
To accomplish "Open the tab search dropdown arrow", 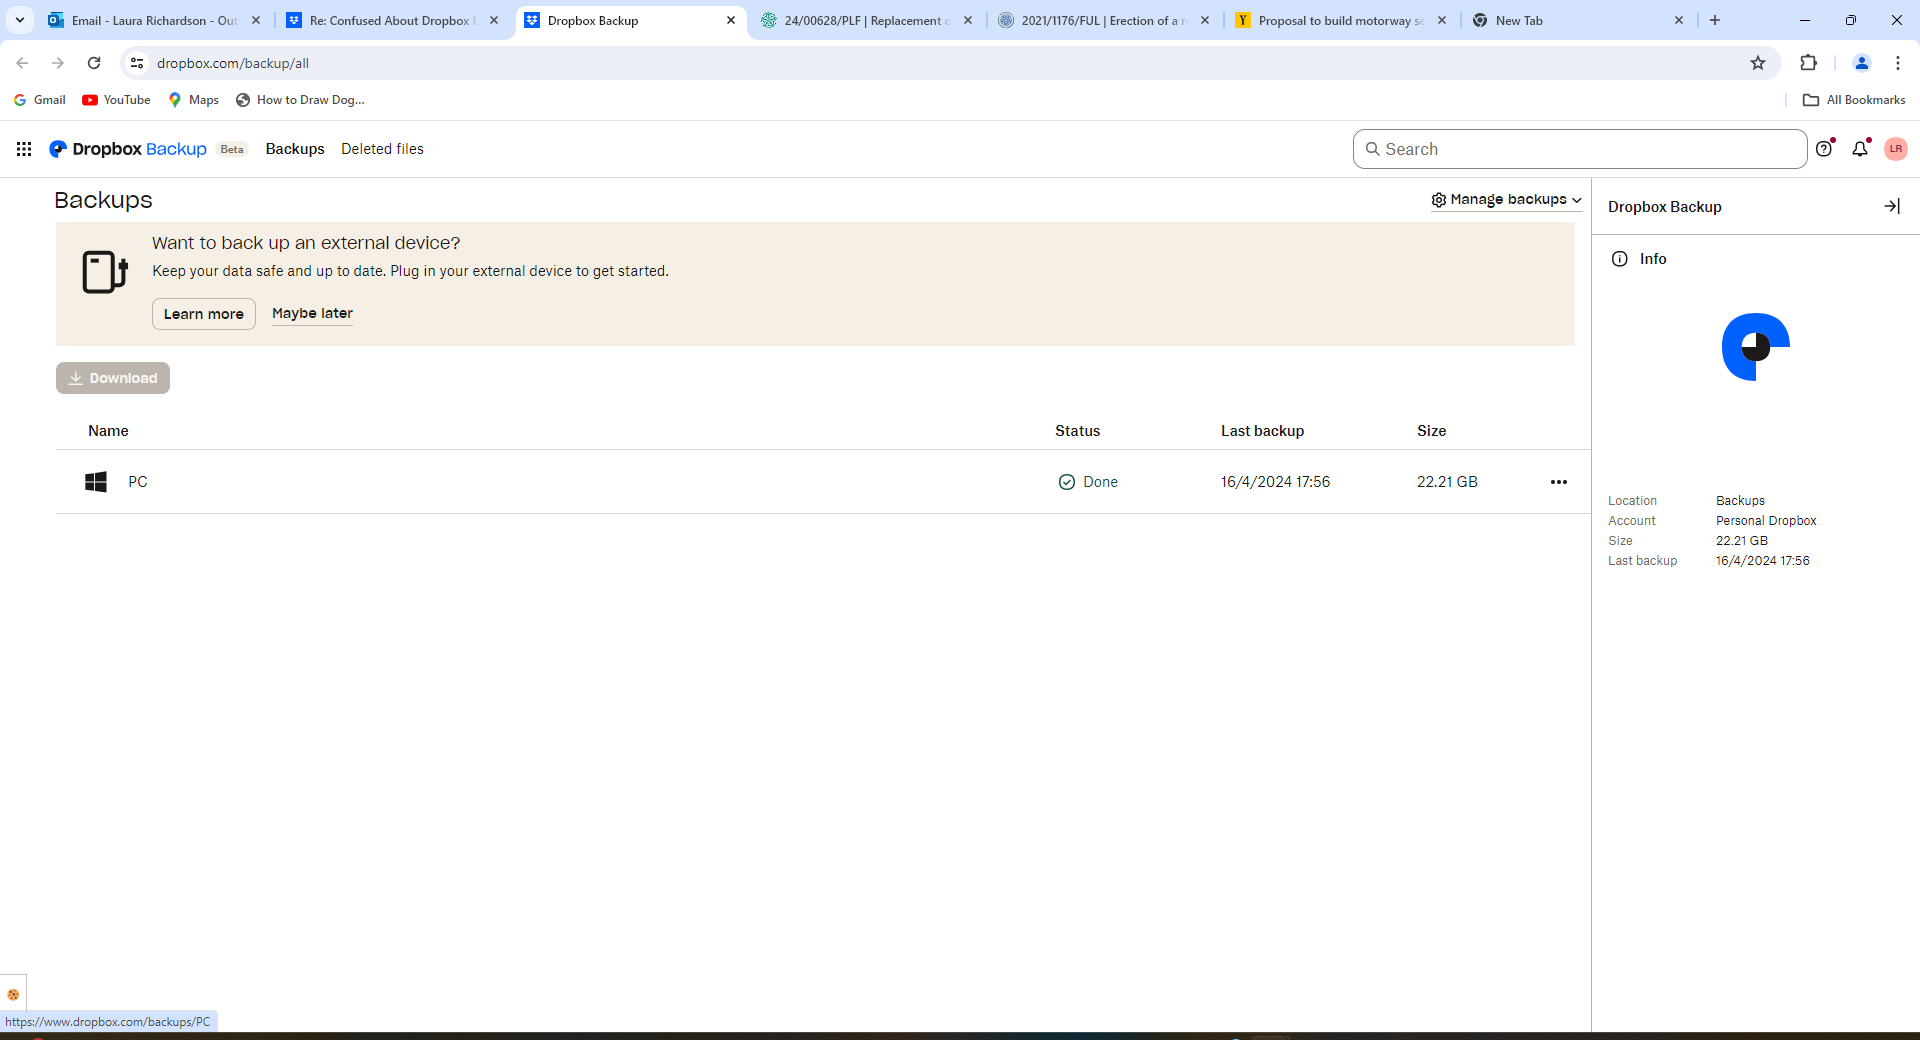I will pos(20,20).
